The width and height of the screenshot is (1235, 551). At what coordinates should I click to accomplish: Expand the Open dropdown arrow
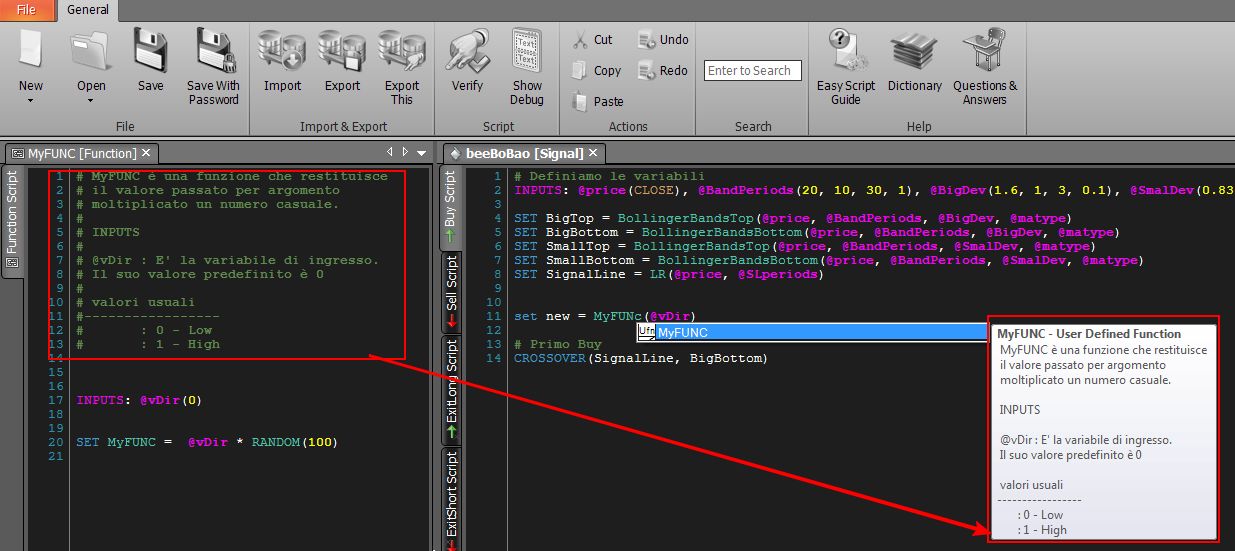[91, 100]
